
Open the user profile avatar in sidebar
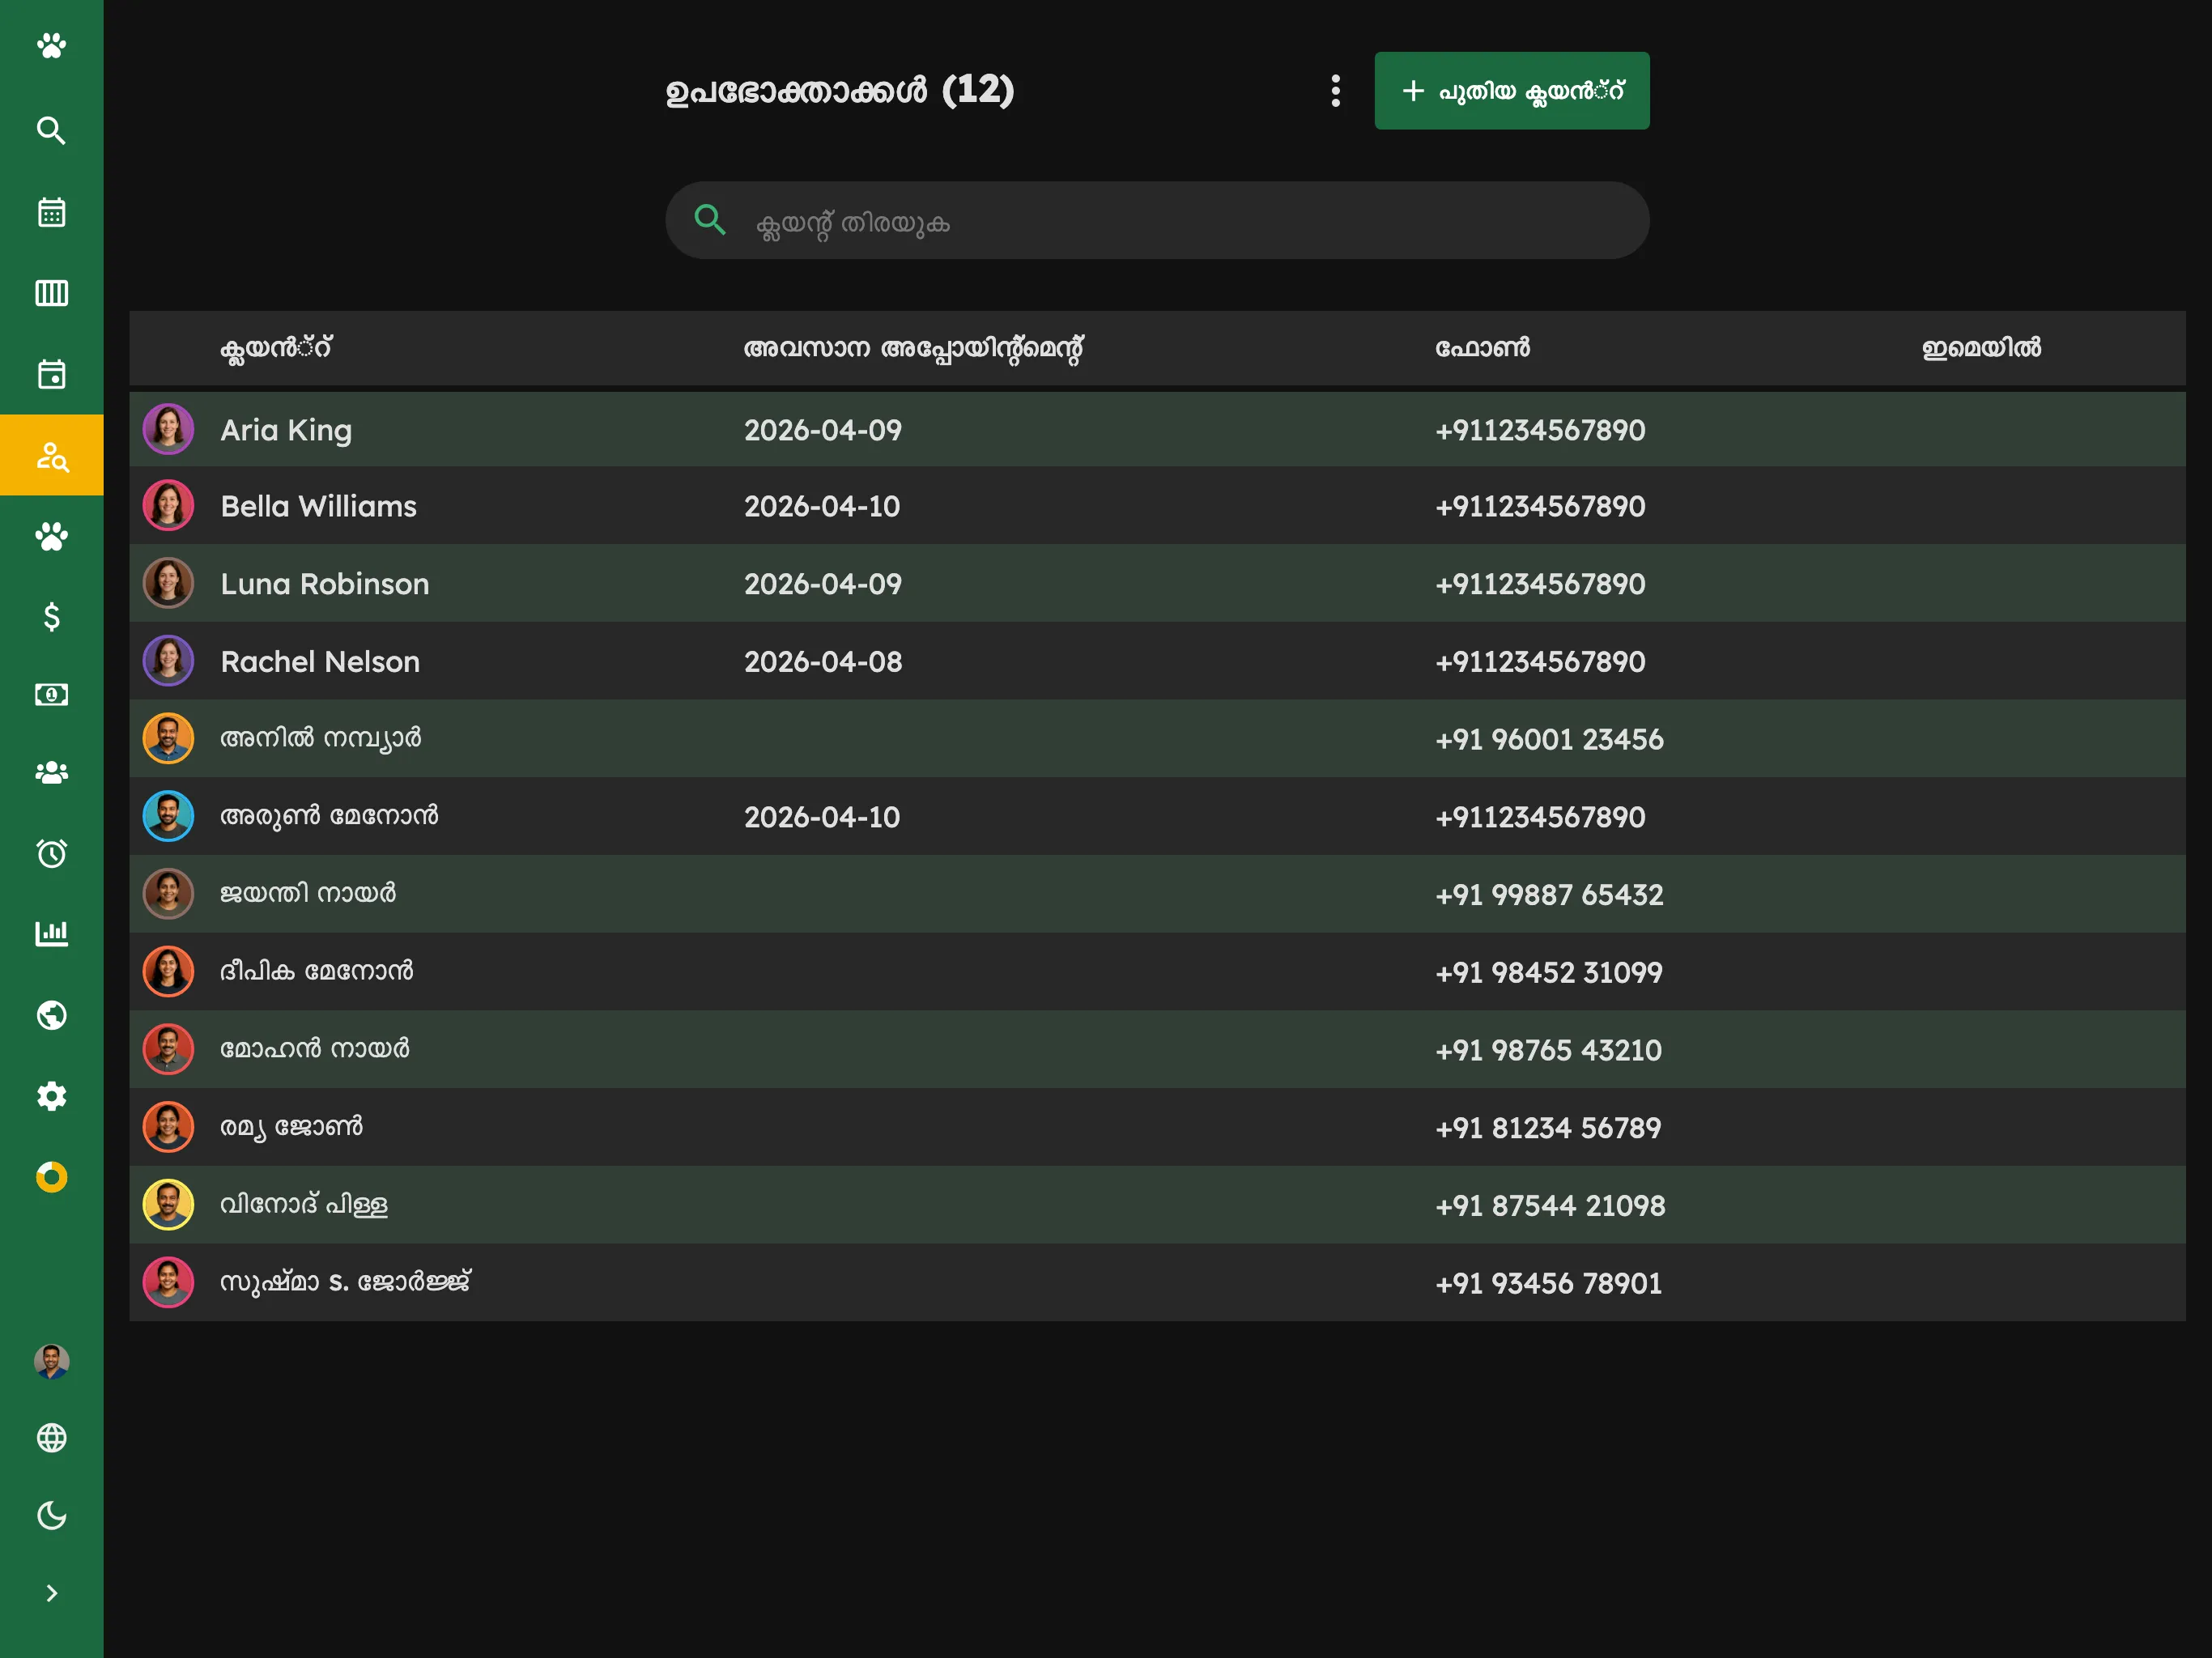[x=51, y=1361]
